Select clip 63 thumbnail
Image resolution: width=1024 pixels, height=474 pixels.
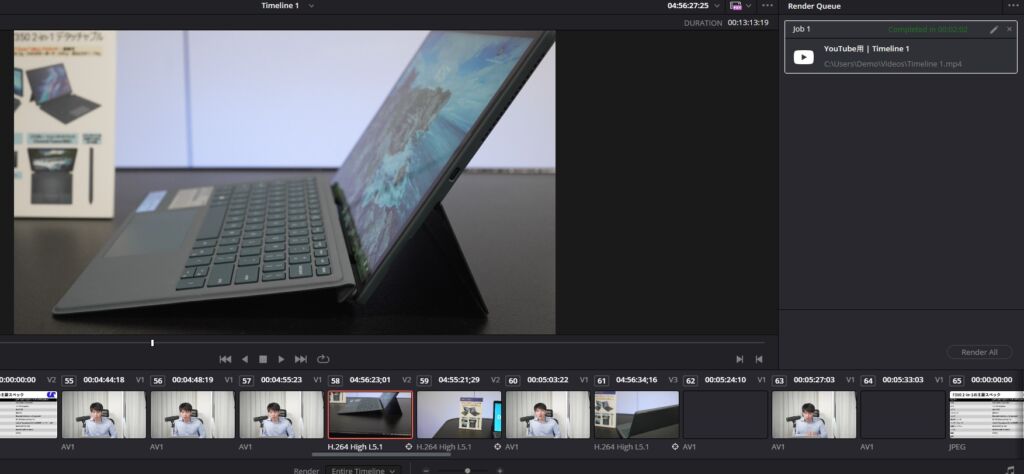tap(814, 415)
